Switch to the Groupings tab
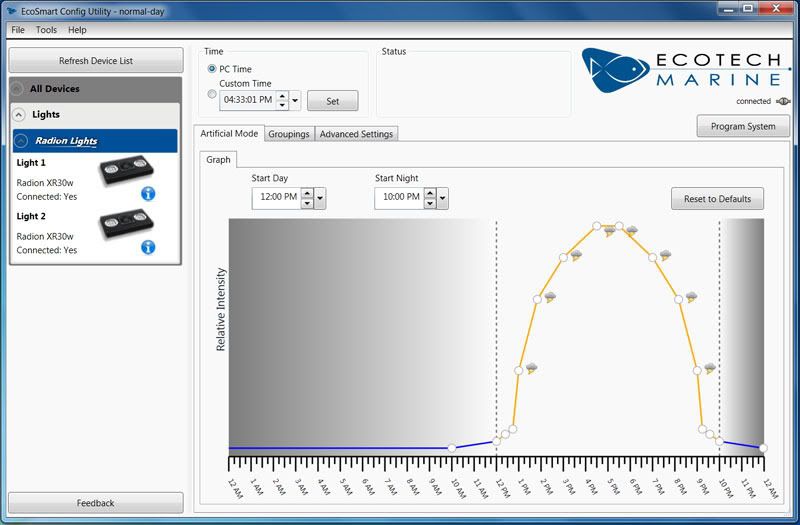The width and height of the screenshot is (800, 525). click(288, 134)
